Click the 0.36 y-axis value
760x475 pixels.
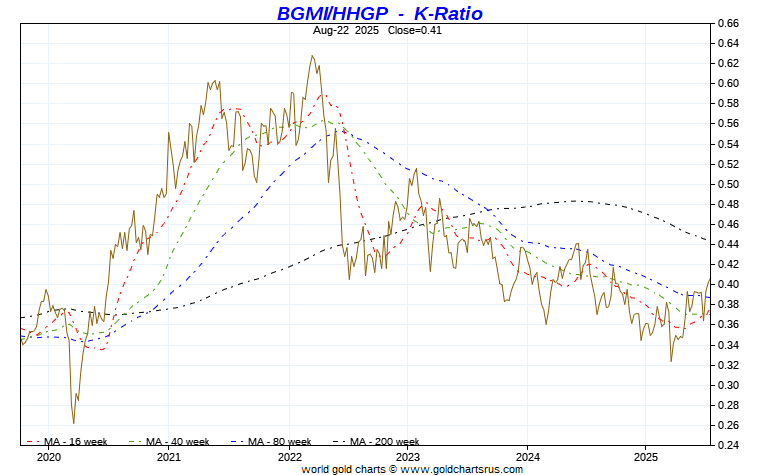point(728,325)
